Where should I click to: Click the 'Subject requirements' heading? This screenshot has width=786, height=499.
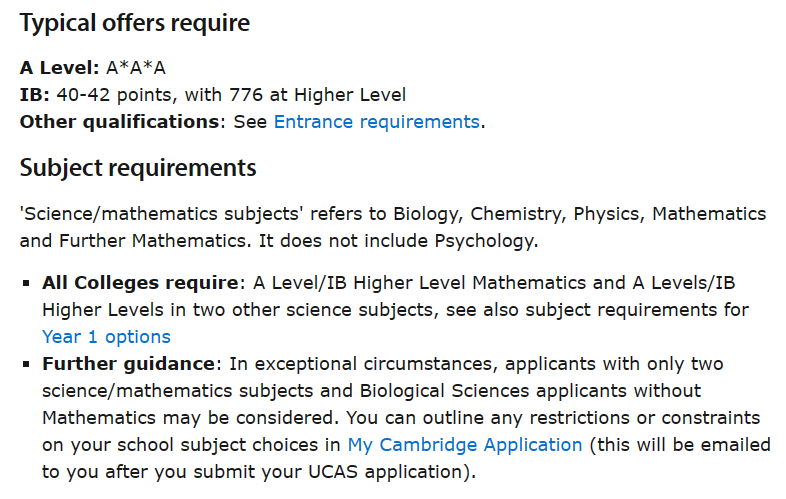click(138, 166)
